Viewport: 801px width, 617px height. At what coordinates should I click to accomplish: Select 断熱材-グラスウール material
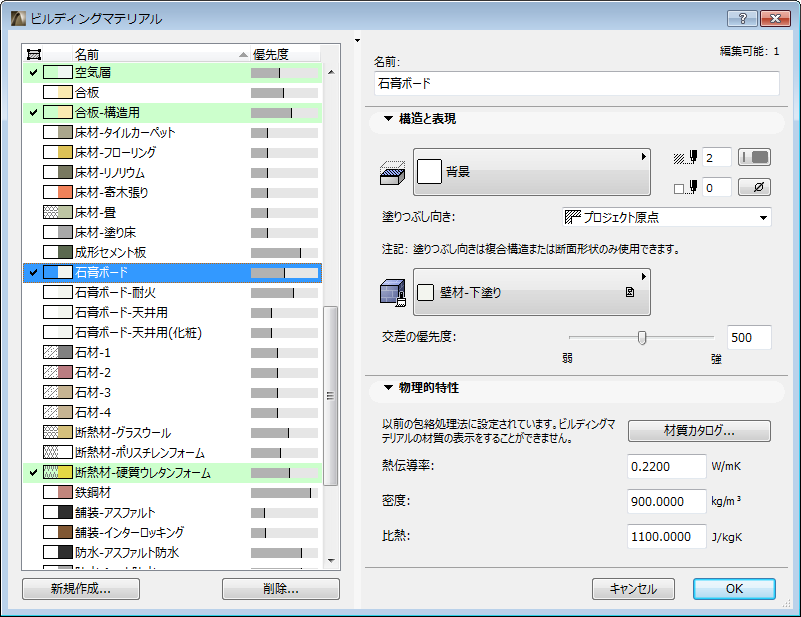click(x=173, y=433)
